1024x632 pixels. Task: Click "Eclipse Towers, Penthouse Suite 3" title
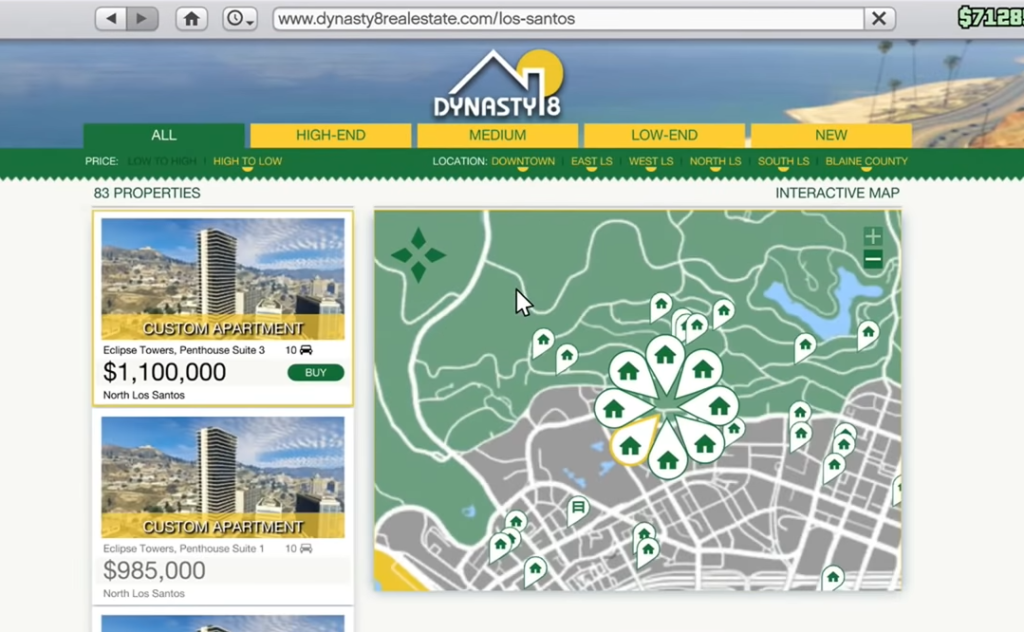(x=184, y=350)
